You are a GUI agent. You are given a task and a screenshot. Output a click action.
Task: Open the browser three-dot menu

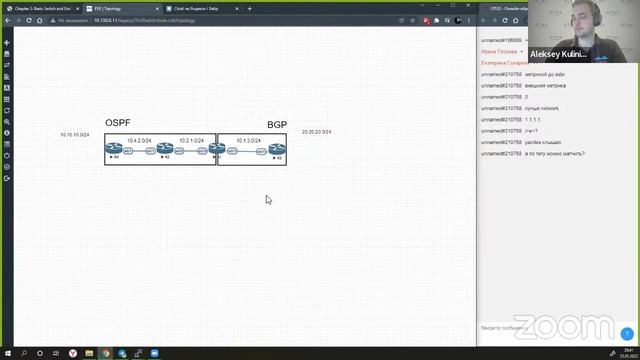tap(469, 20)
